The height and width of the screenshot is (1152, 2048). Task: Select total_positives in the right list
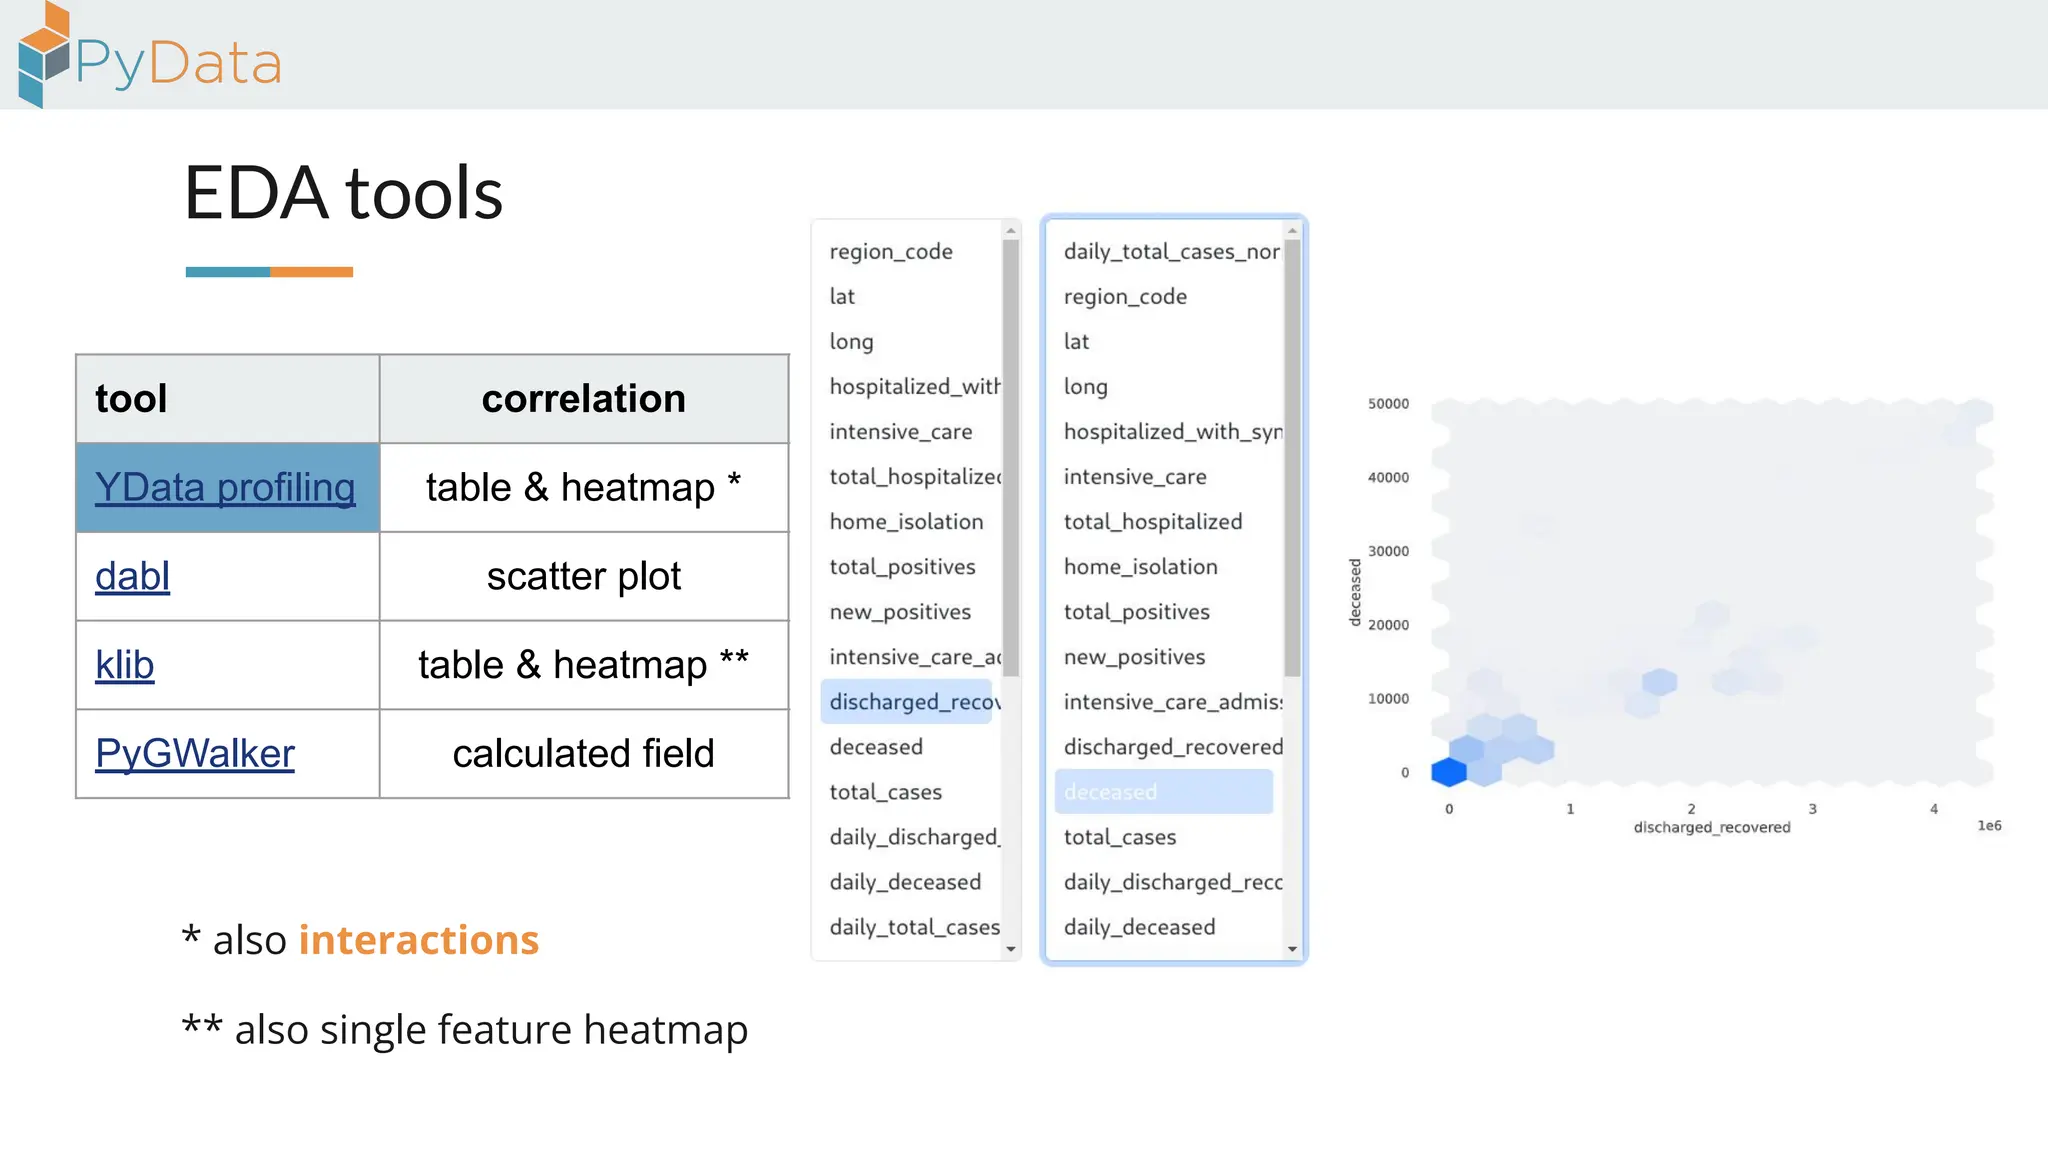click(1136, 612)
